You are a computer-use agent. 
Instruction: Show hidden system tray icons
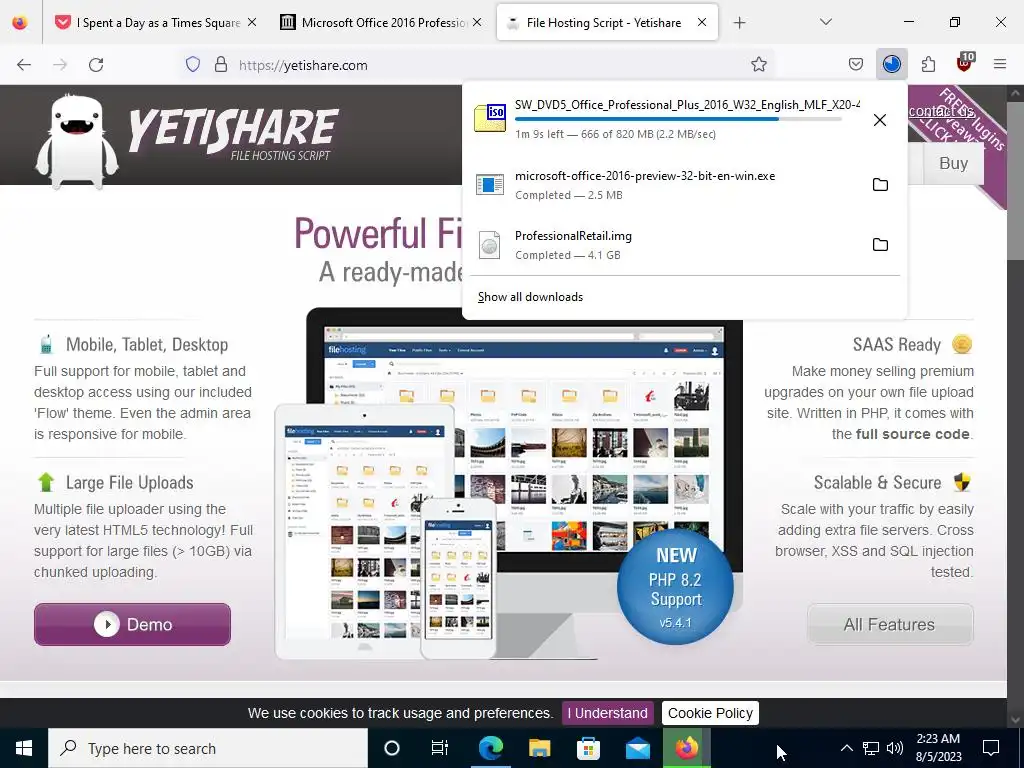(846, 748)
